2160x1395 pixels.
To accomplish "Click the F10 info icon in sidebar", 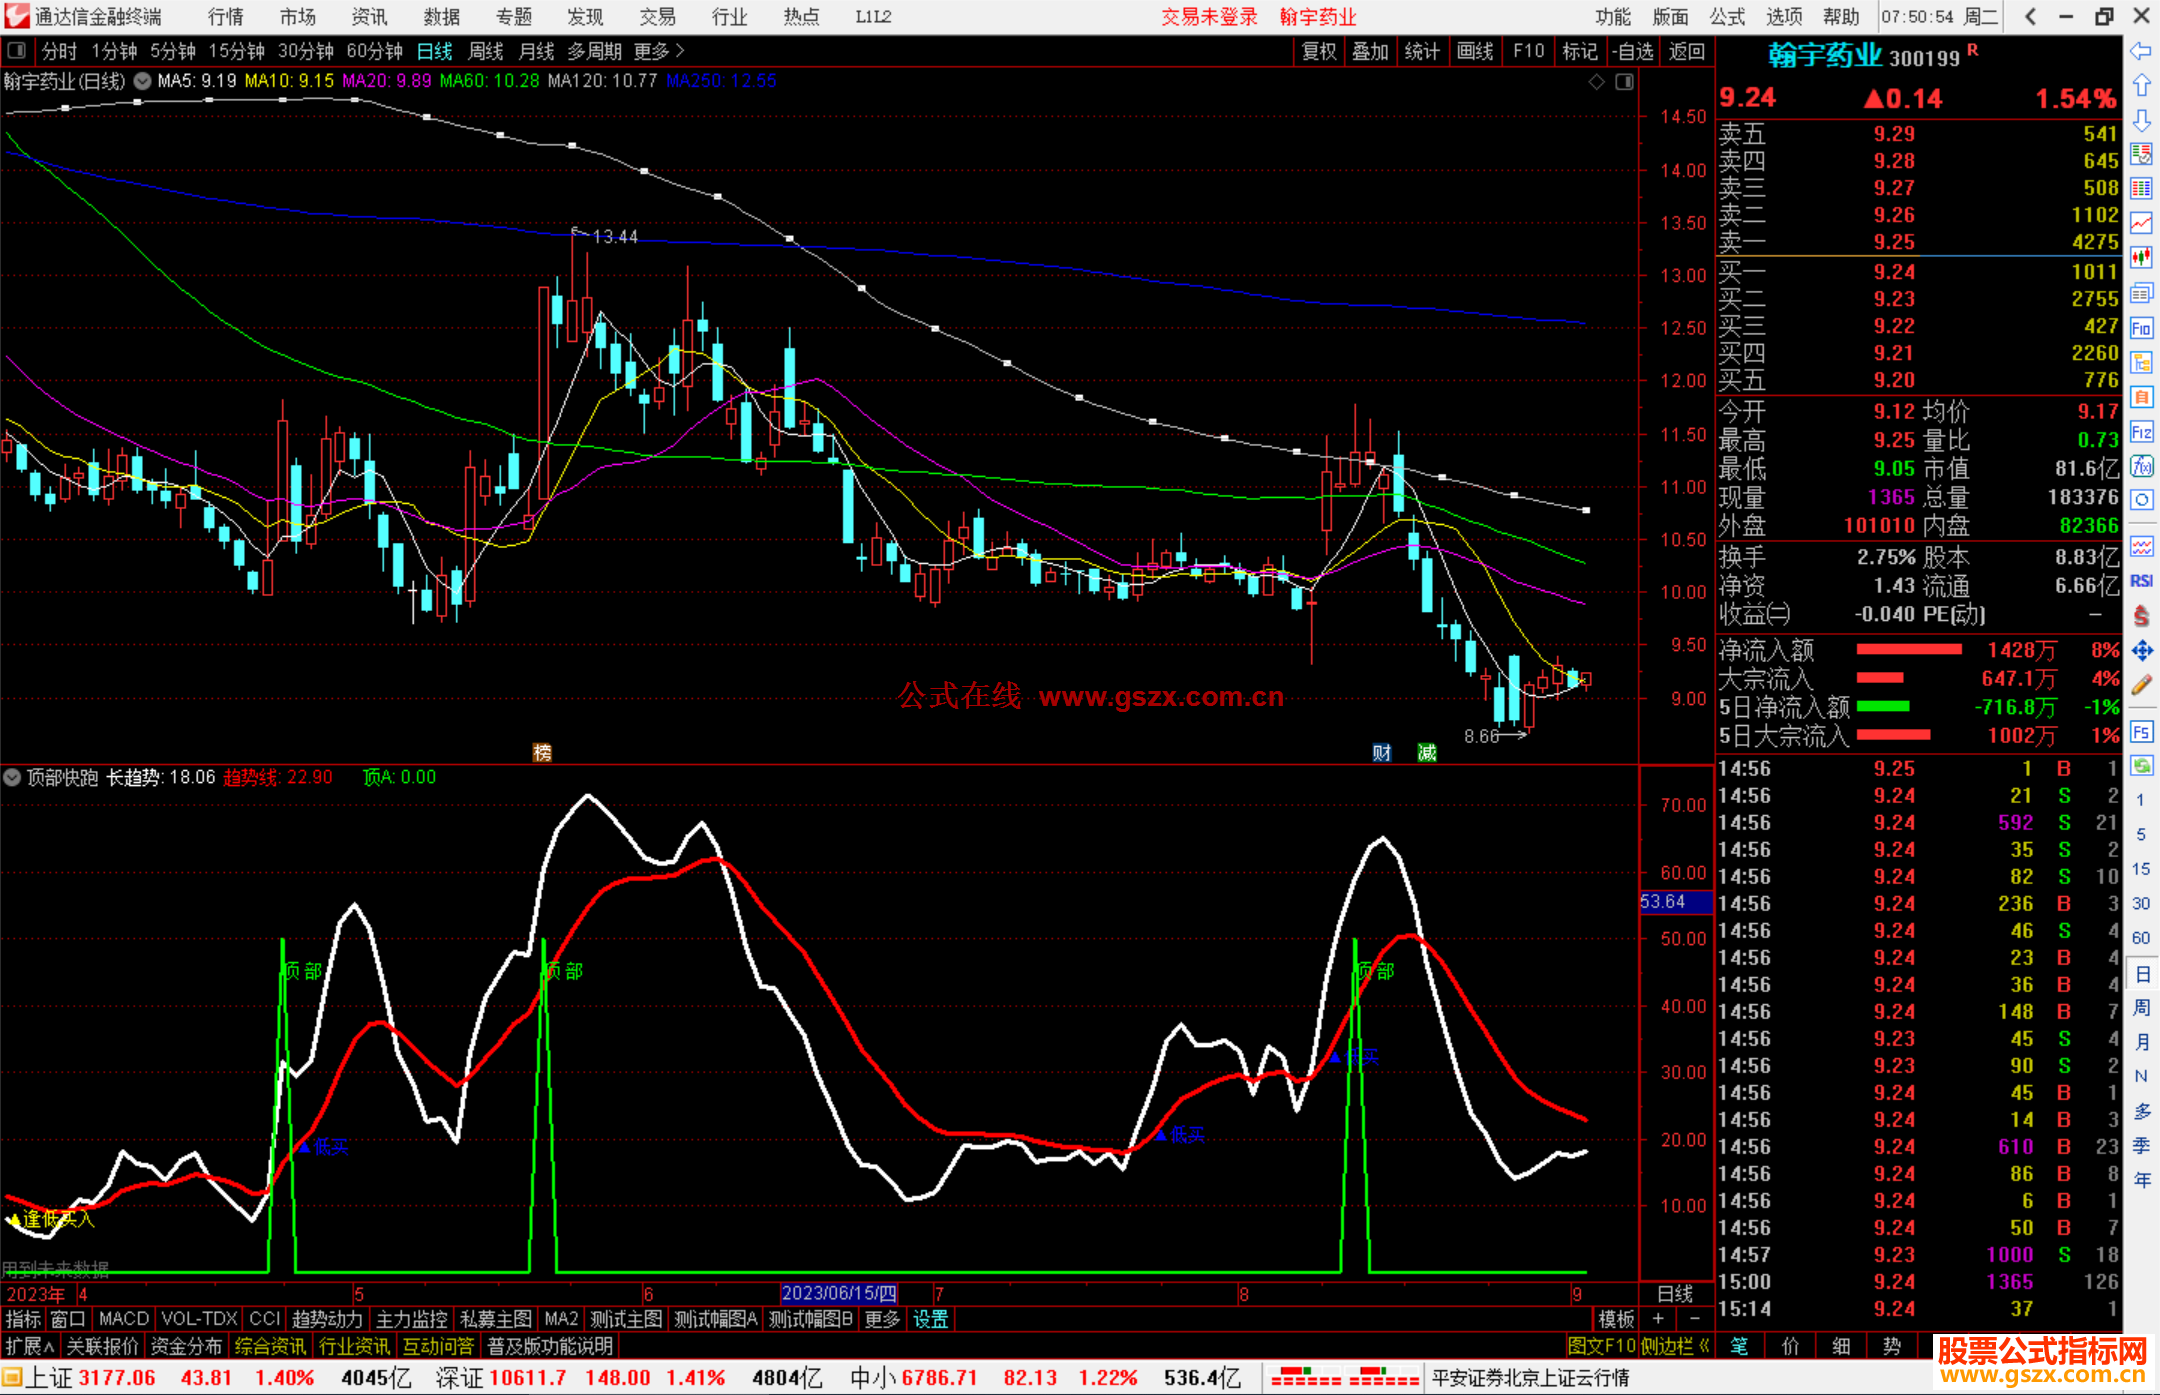I will [x=2141, y=328].
